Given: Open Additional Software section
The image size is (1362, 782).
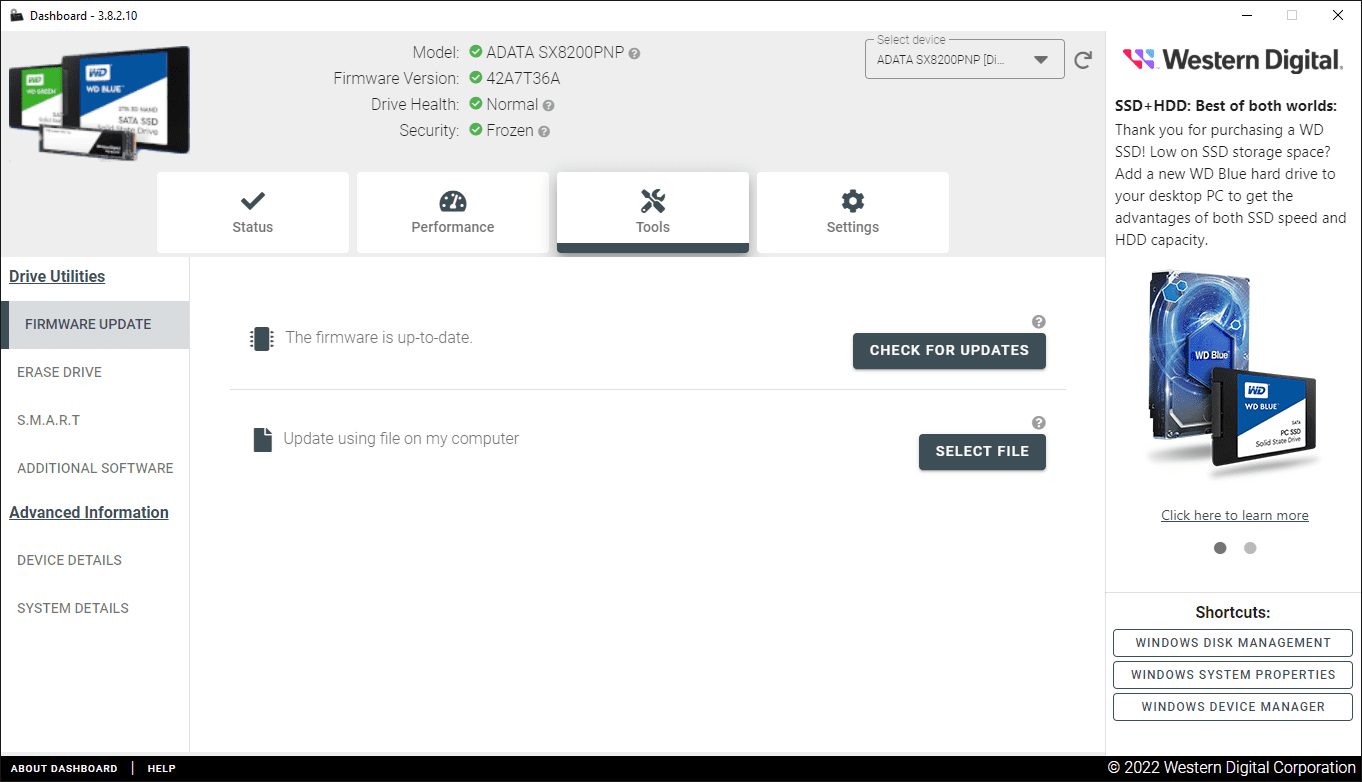Looking at the screenshot, I should (95, 468).
